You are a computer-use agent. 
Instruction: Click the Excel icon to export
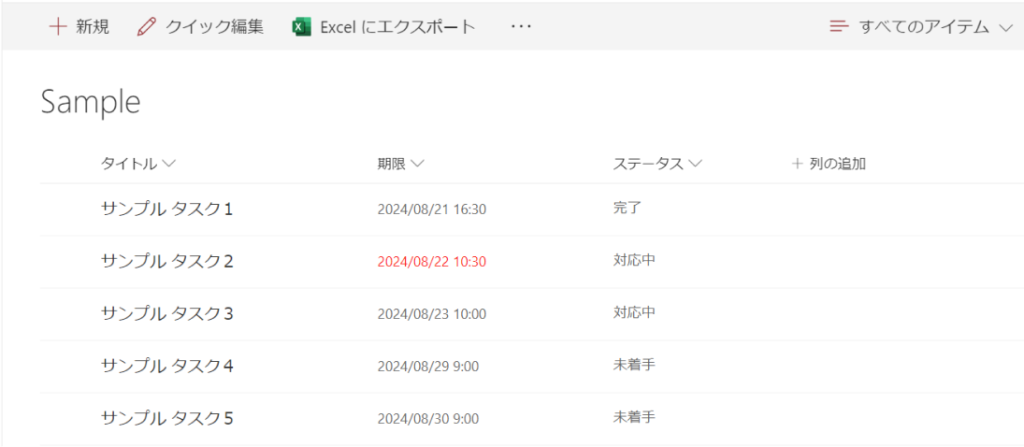point(301,27)
